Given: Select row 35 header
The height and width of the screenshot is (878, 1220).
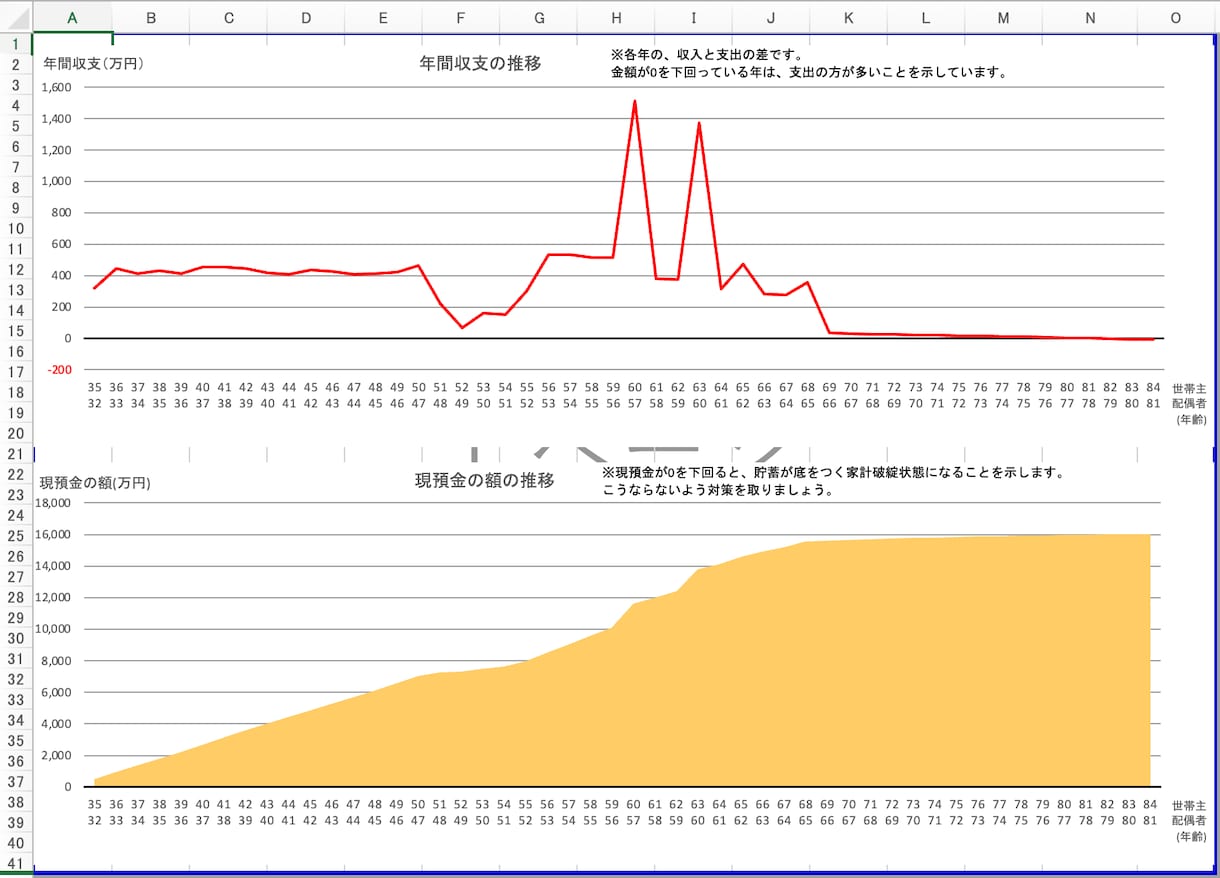Looking at the screenshot, I should pyautogui.click(x=16, y=741).
